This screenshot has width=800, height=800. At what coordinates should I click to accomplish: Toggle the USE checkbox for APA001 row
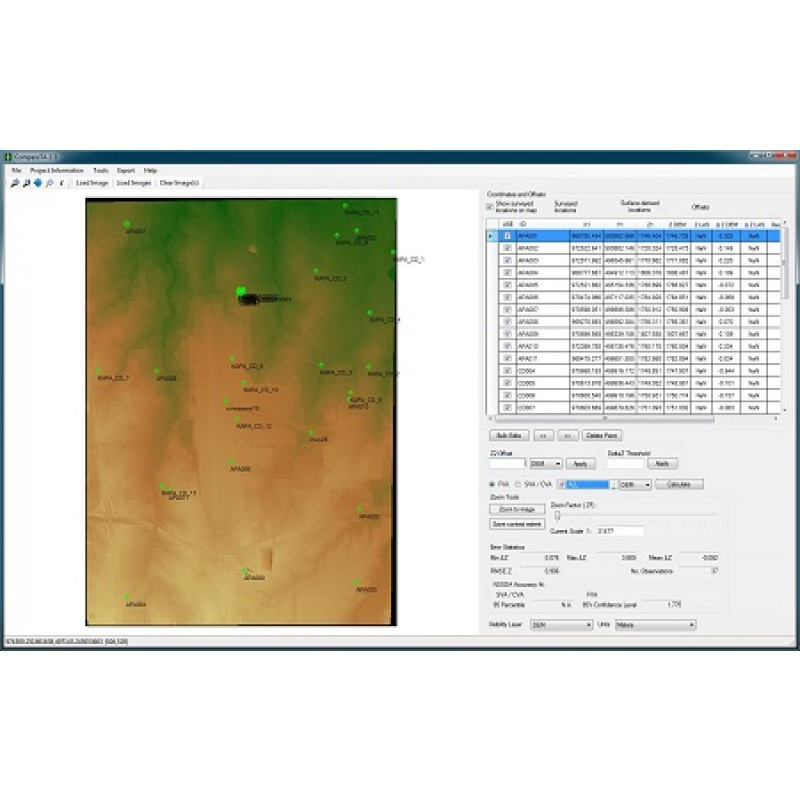pyautogui.click(x=508, y=236)
